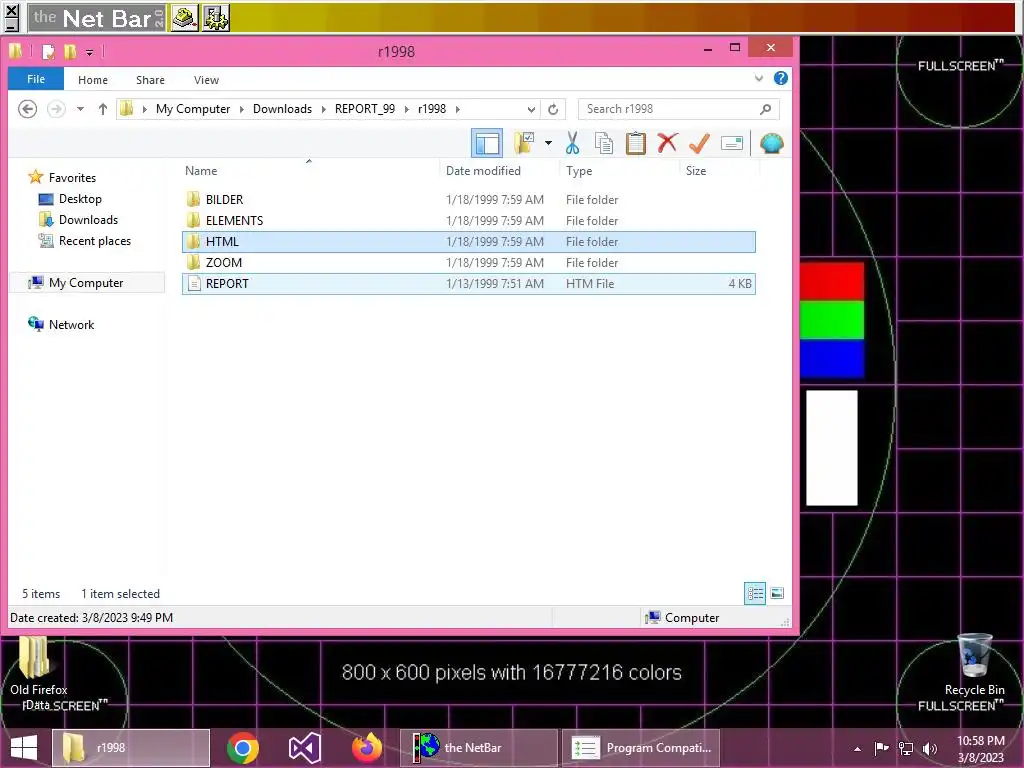Close the Net Bar with its X button
Viewport: 1024px width, 768px height.
click(11, 10)
